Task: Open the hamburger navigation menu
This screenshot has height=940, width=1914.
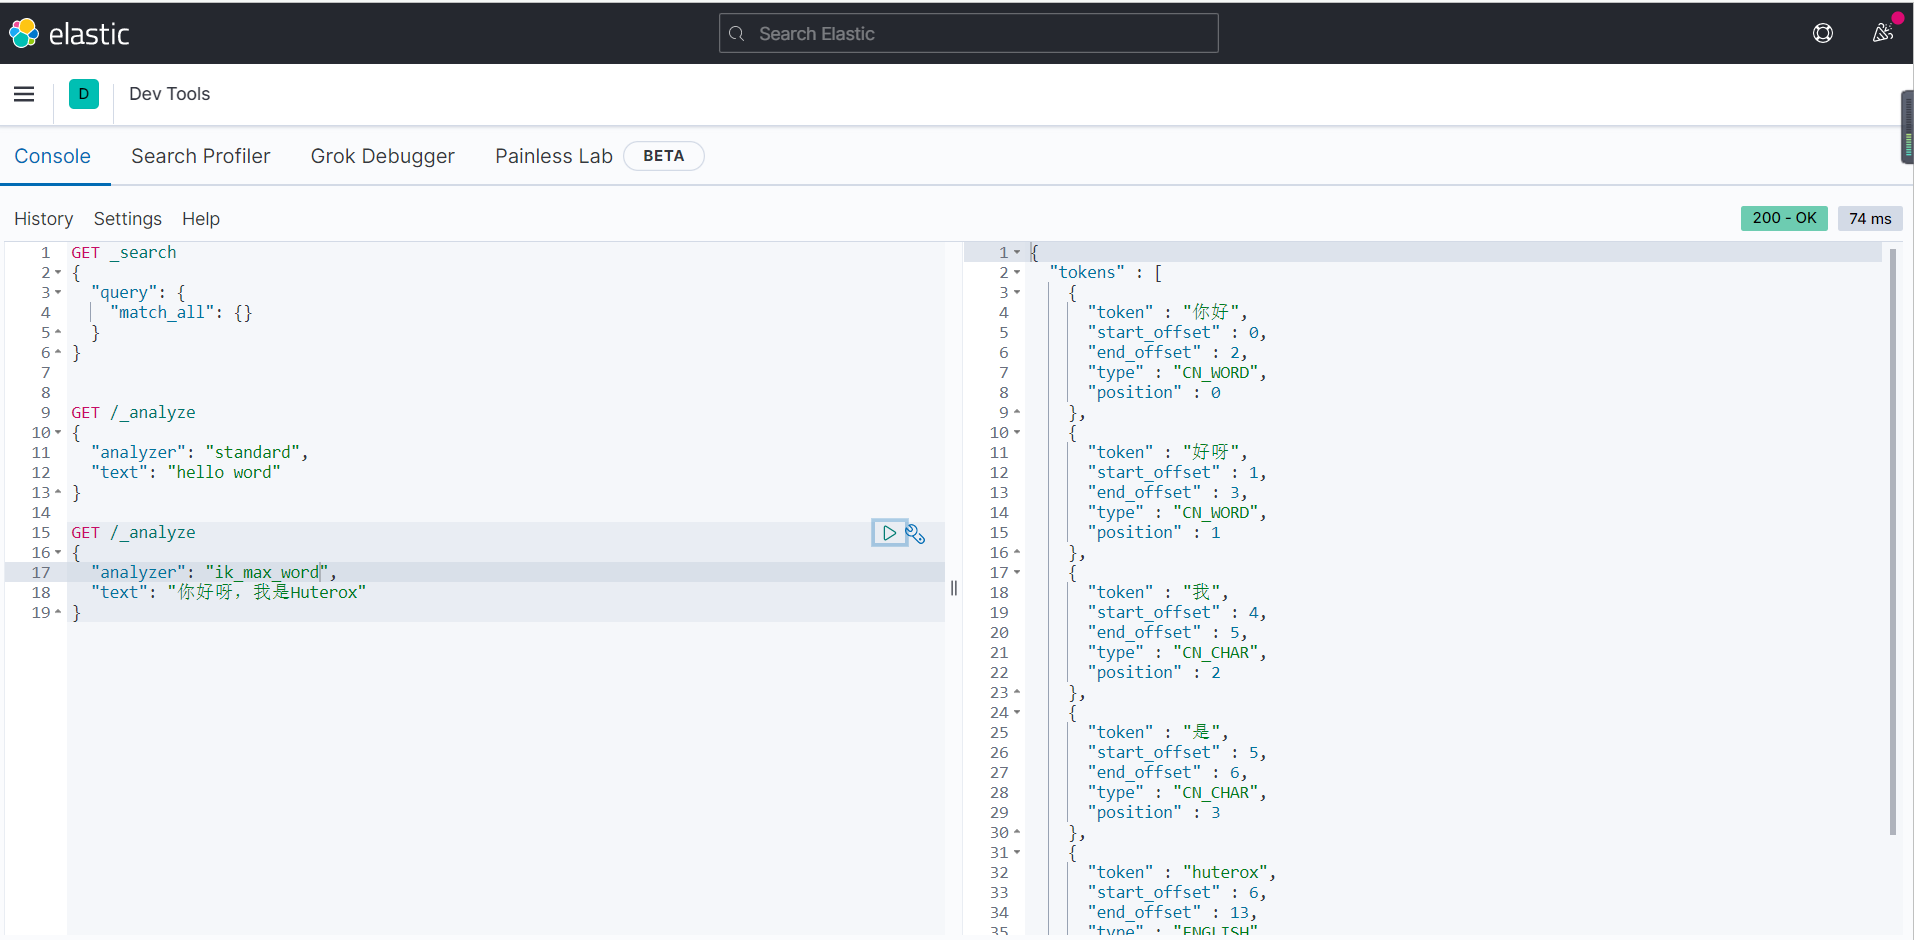Action: [x=24, y=94]
